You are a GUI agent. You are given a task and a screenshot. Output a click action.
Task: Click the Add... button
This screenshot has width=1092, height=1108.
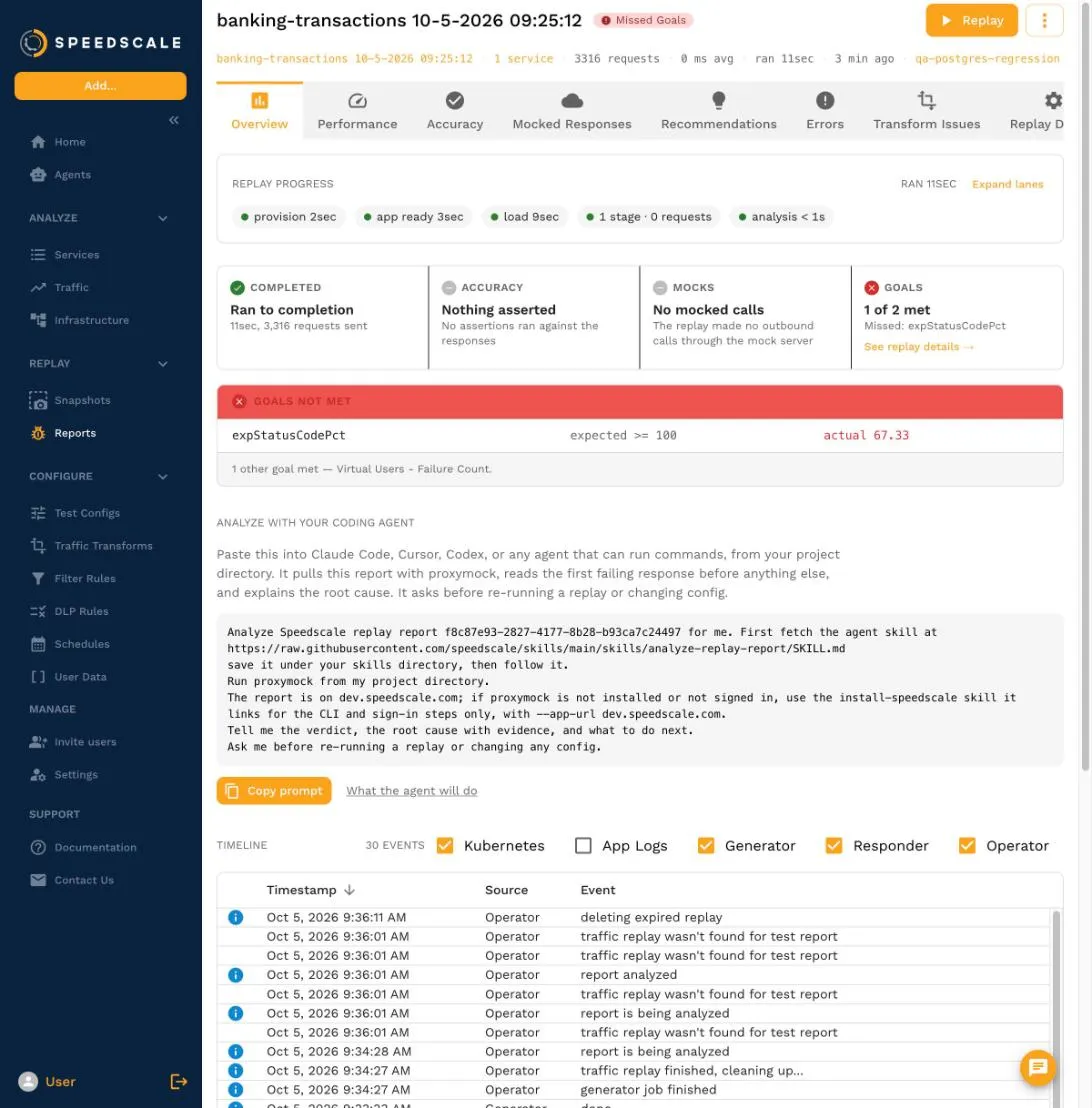click(100, 86)
